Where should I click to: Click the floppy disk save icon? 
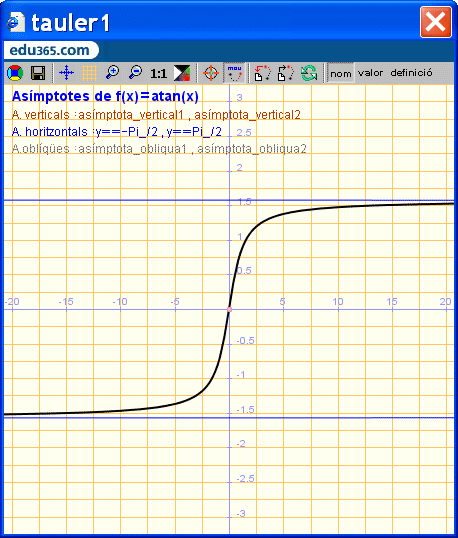click(x=38, y=73)
